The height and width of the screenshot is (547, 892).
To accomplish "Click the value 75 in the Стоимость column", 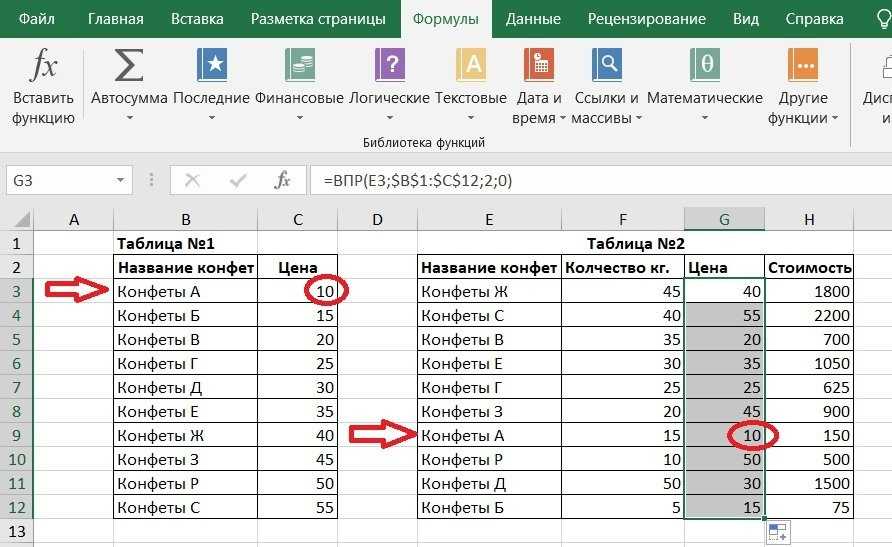I will [809, 507].
